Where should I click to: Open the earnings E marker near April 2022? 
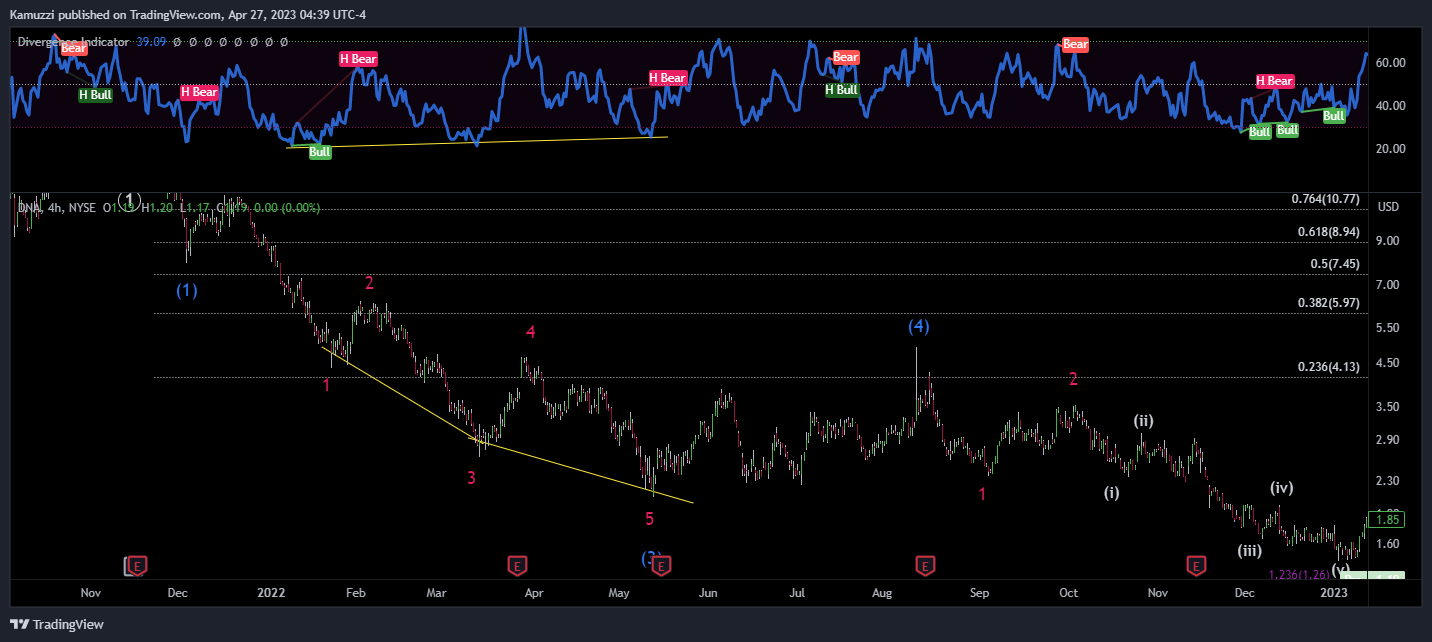(516, 566)
